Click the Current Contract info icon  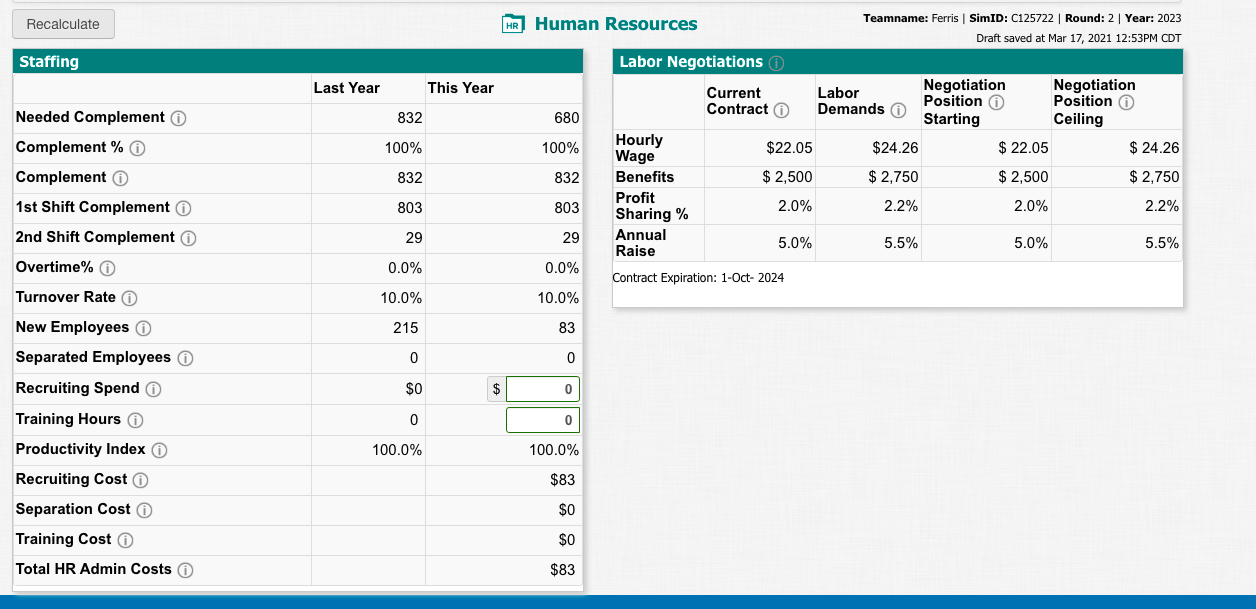pos(781,109)
